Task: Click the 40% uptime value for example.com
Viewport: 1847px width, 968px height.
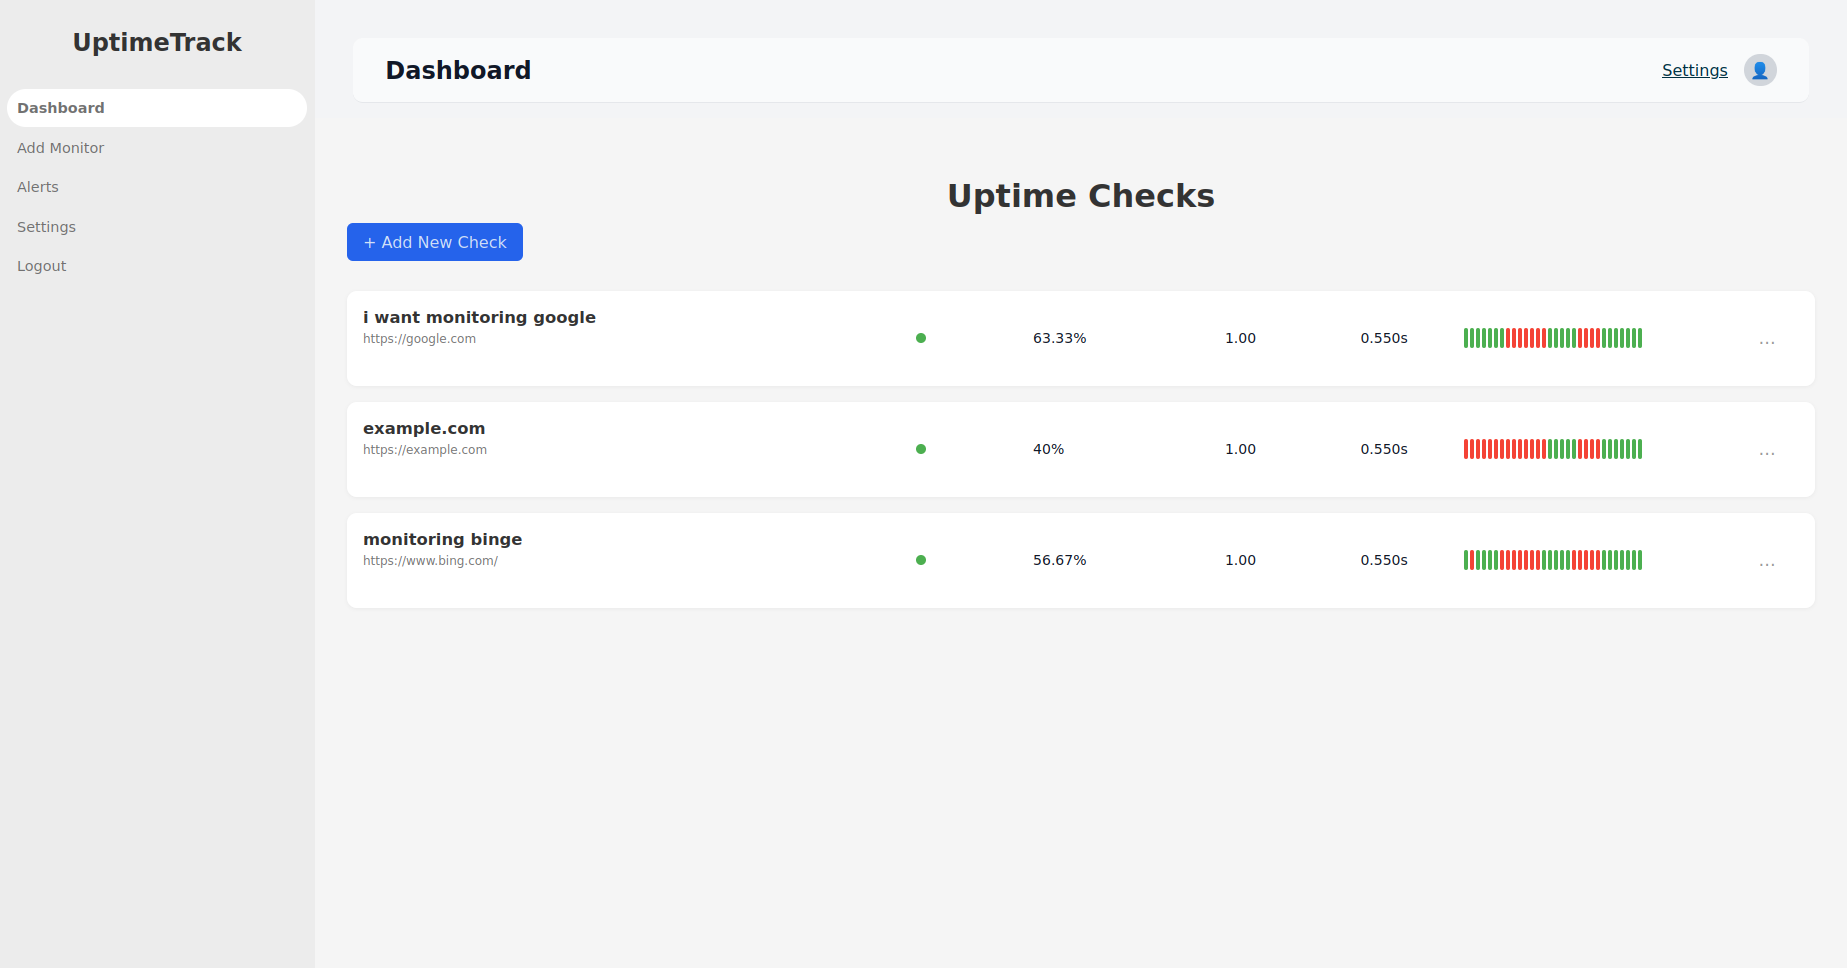Action: [1047, 449]
